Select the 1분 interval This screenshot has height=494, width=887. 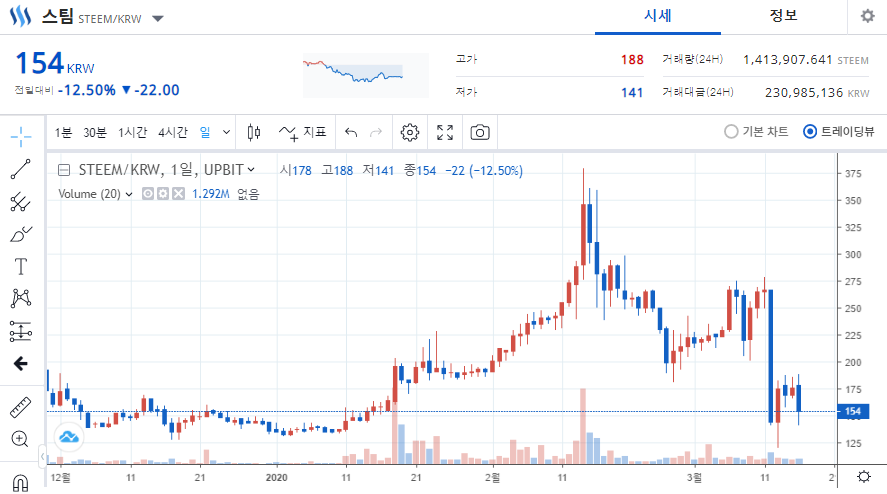coord(63,132)
